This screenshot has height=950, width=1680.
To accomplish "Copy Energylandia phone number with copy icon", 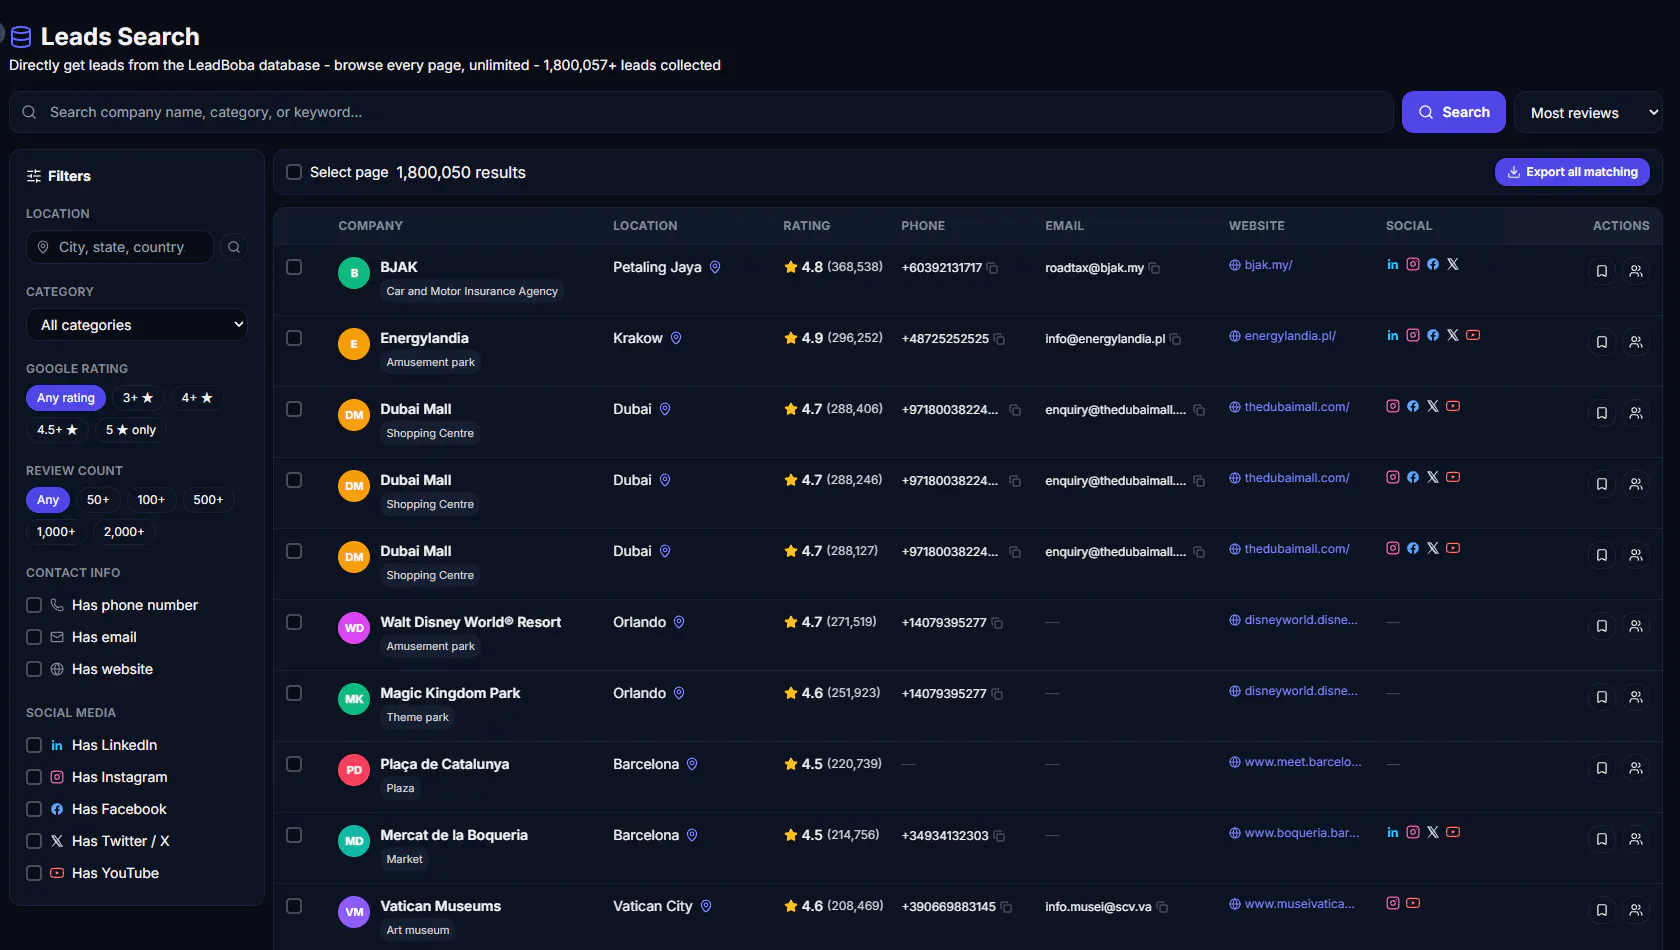I will coord(999,339).
